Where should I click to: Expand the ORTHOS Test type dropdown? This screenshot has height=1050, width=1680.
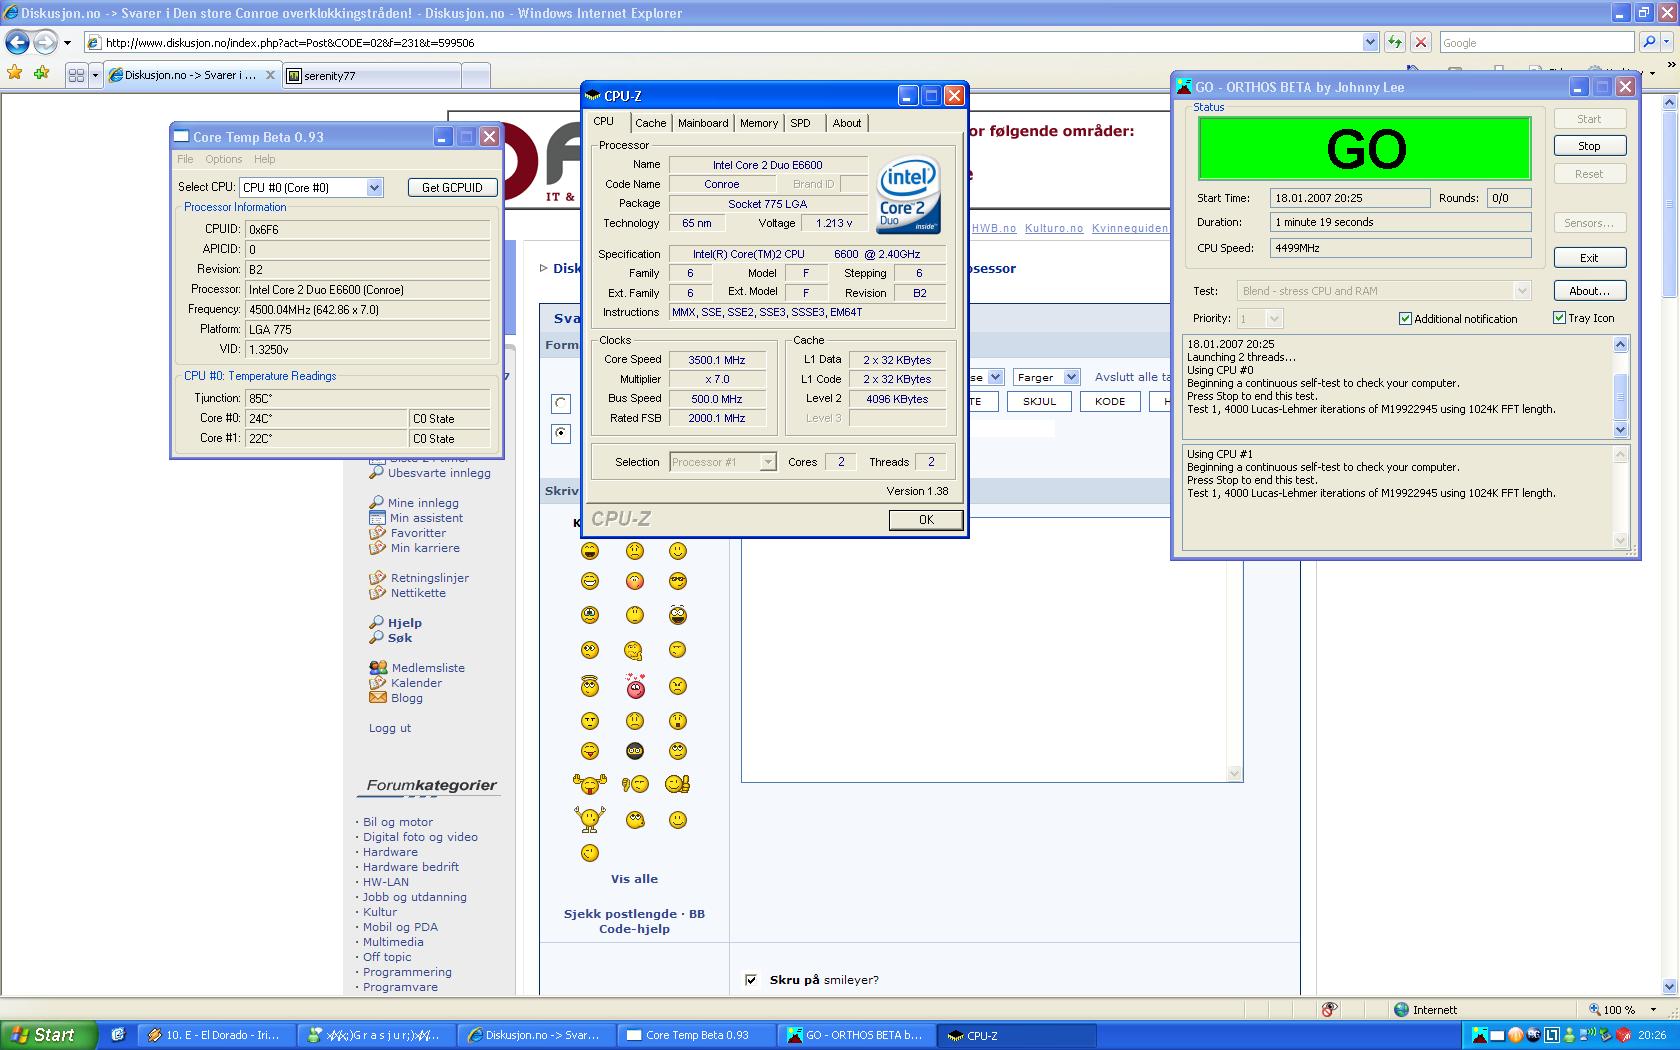point(1522,291)
